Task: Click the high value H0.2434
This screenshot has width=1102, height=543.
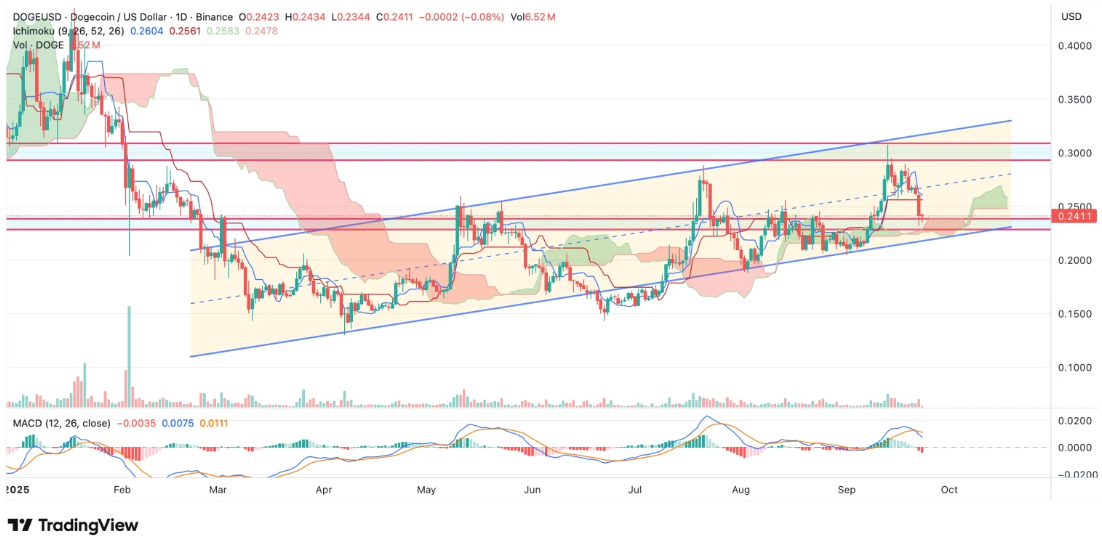Action: pos(306,17)
